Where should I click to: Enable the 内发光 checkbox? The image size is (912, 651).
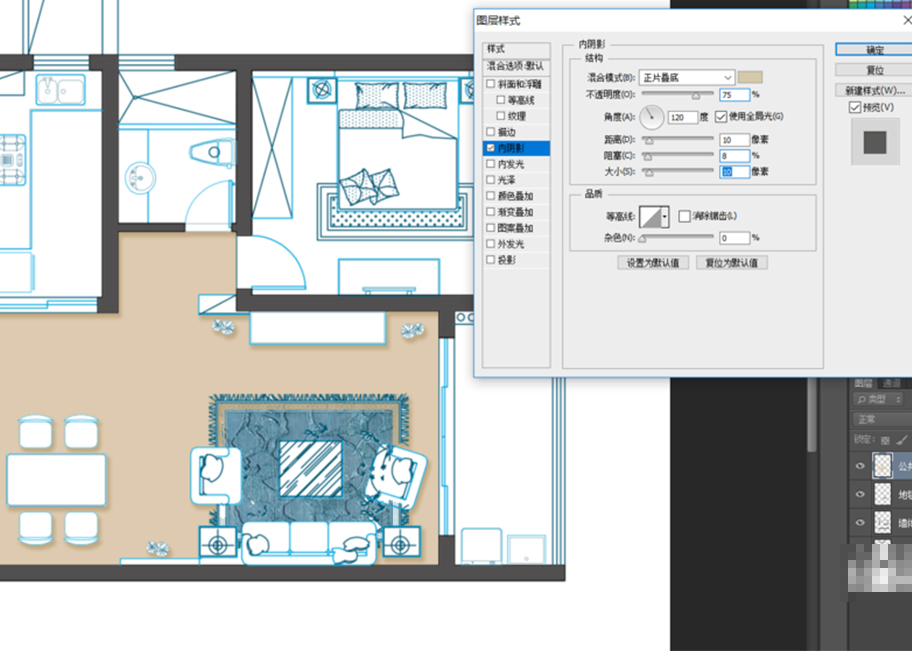tap(491, 164)
